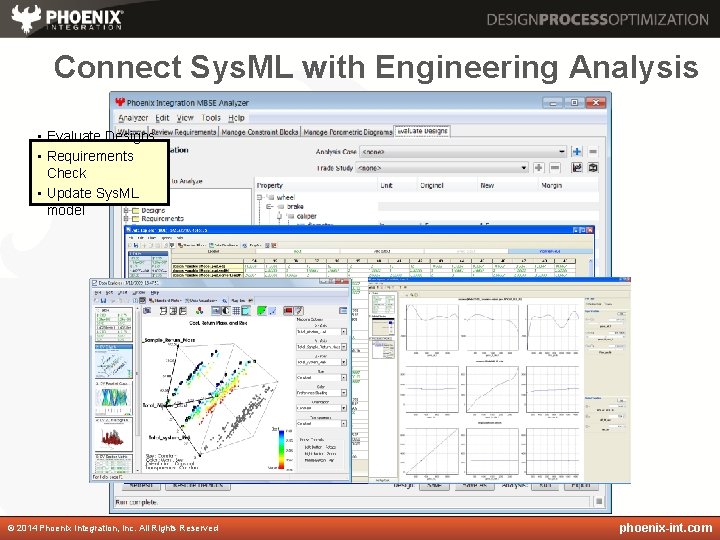Click the green square icon in plot toolbar

(x=262, y=311)
